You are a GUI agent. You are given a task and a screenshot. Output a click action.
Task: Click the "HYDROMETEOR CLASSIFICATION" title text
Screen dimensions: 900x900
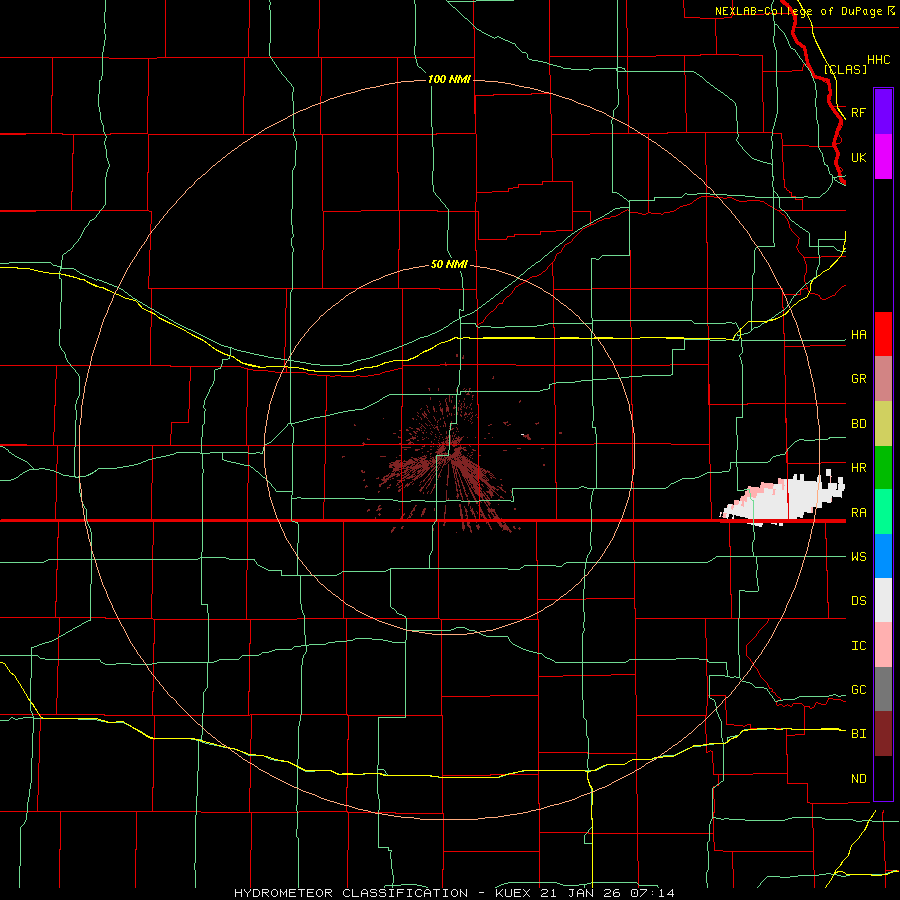point(351,893)
